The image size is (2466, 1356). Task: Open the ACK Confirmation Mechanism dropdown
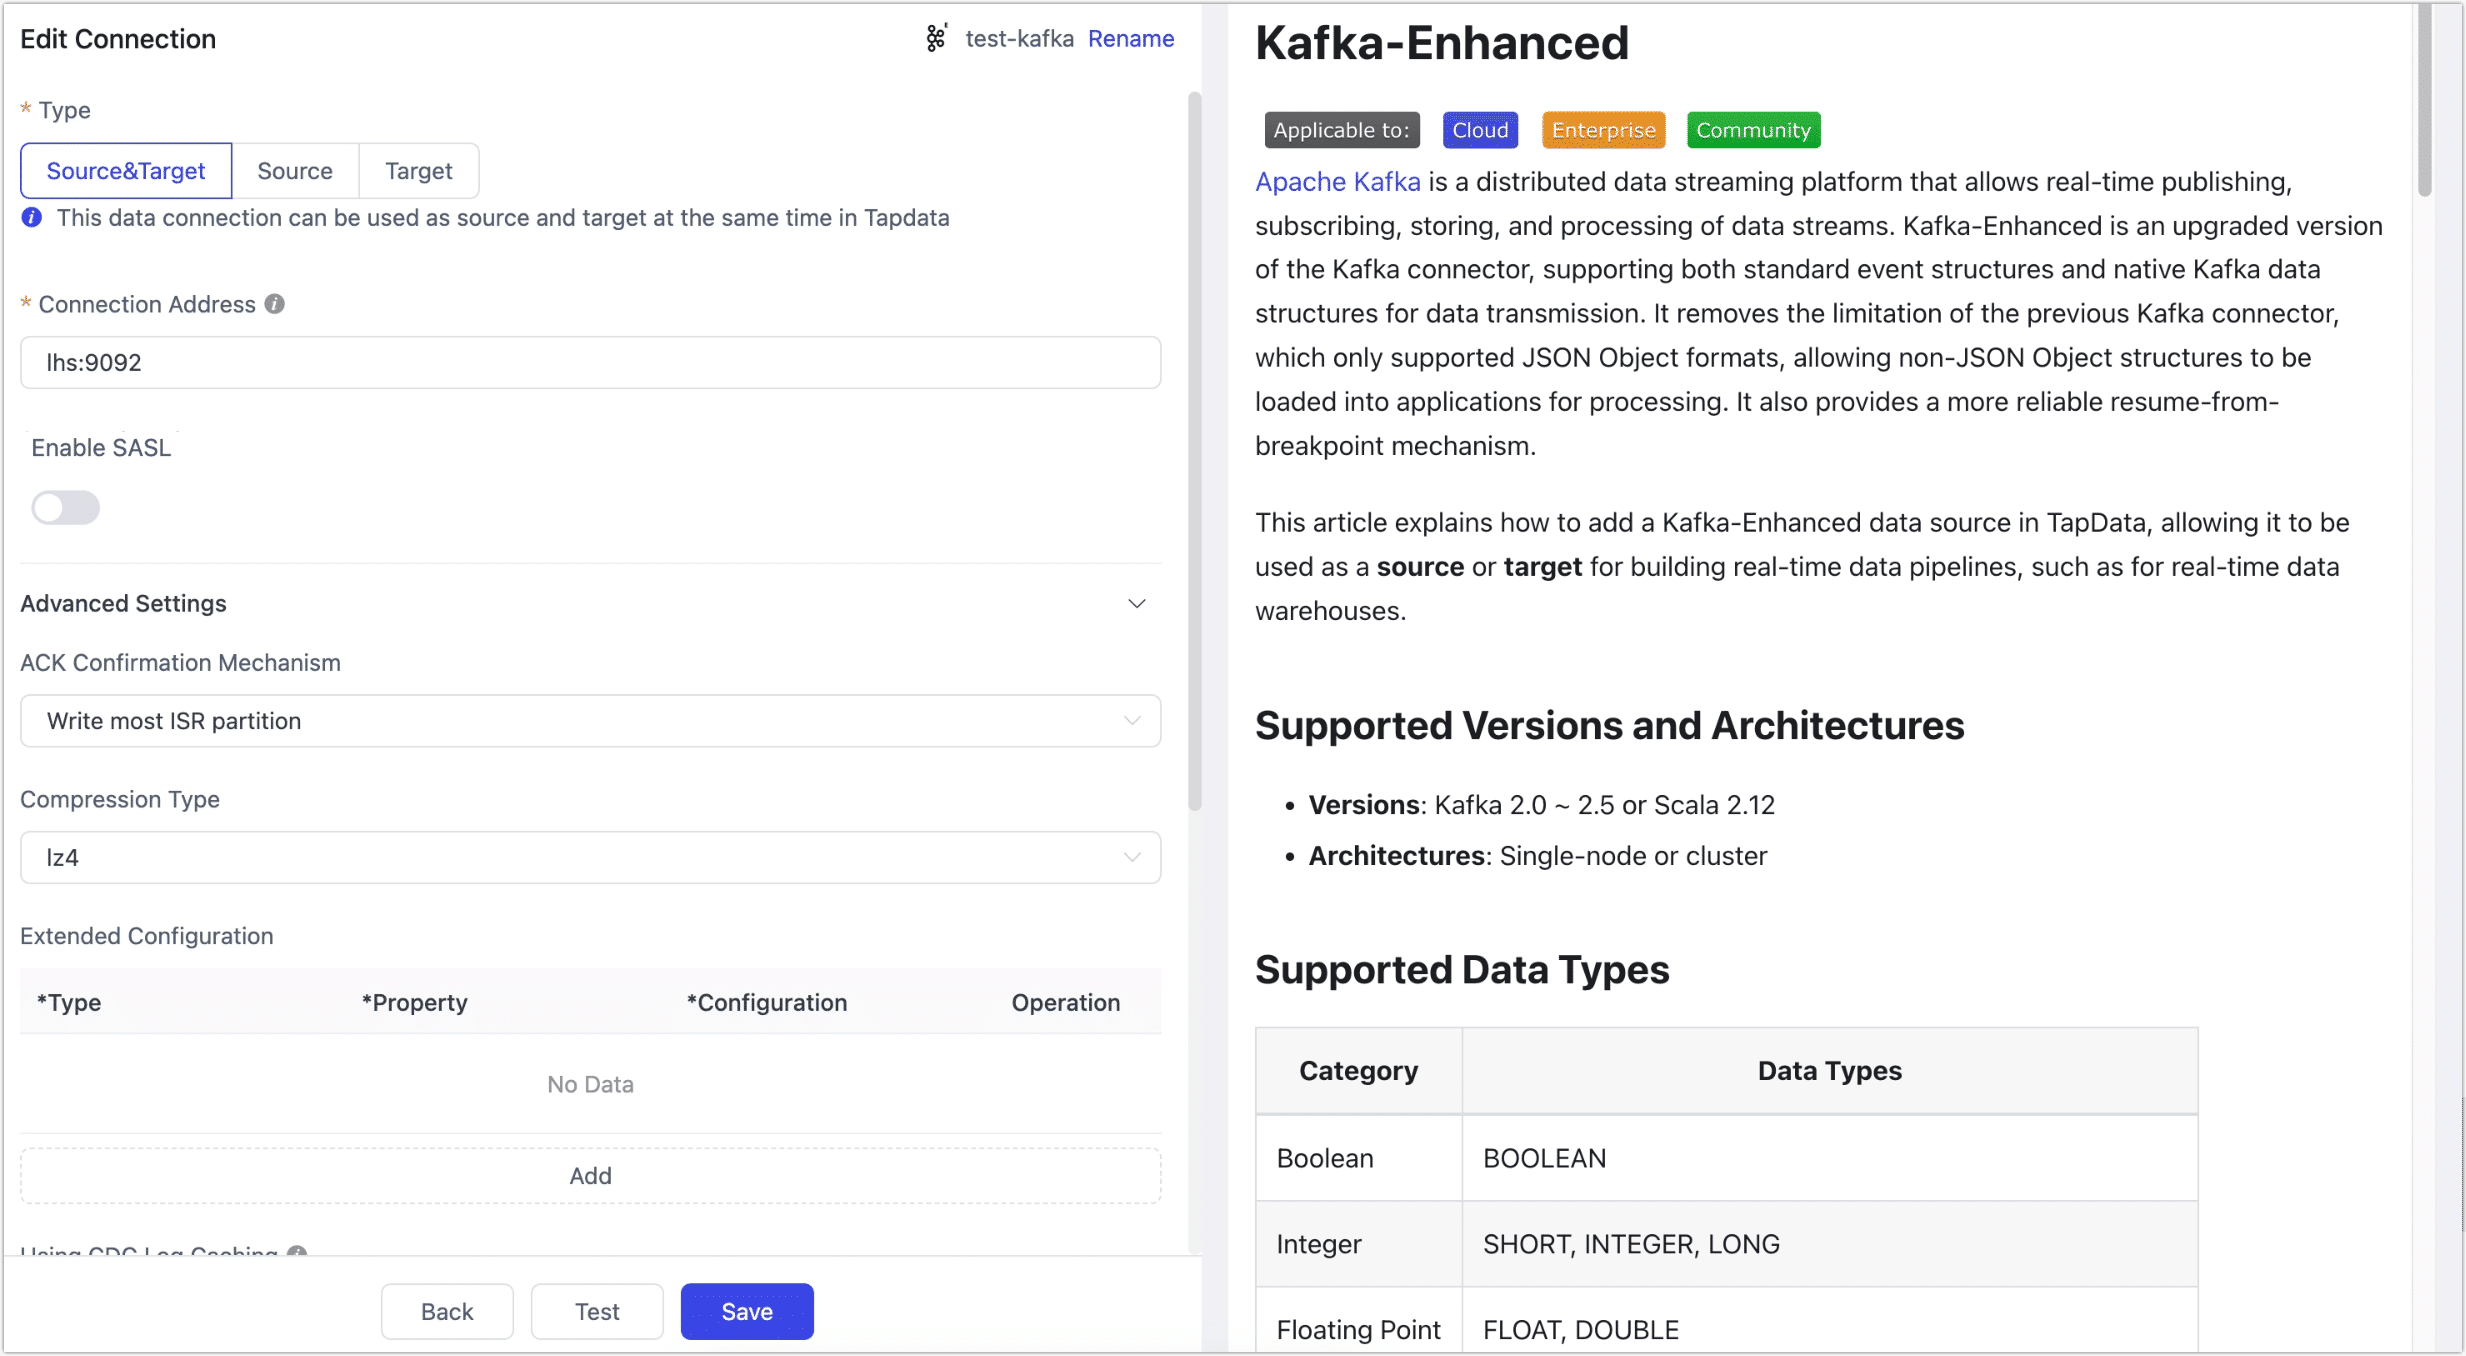pos(590,720)
